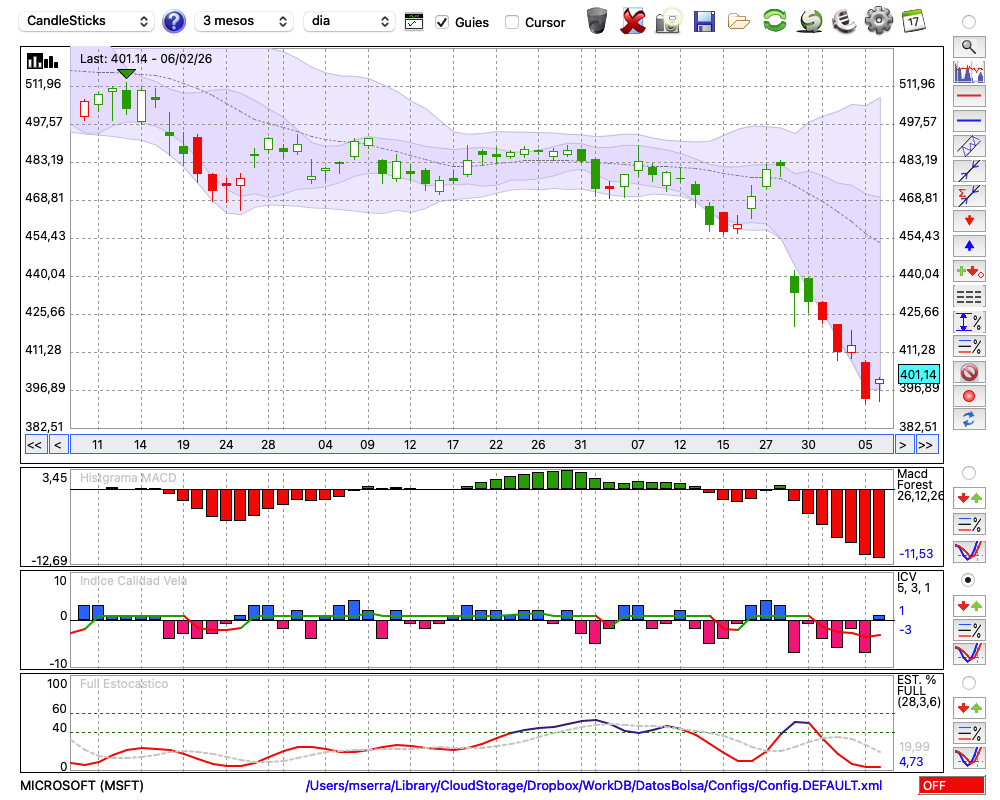Expand the dia interval dropdown
1000x800 pixels.
350,21
